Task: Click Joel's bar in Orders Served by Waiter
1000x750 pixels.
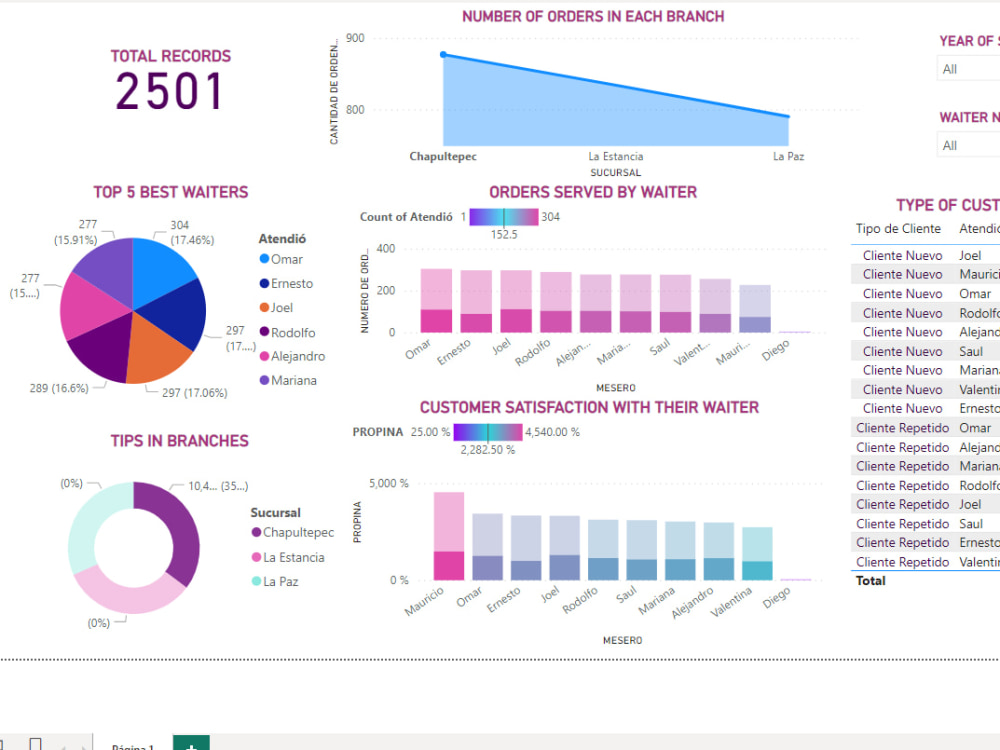Action: 516,301
